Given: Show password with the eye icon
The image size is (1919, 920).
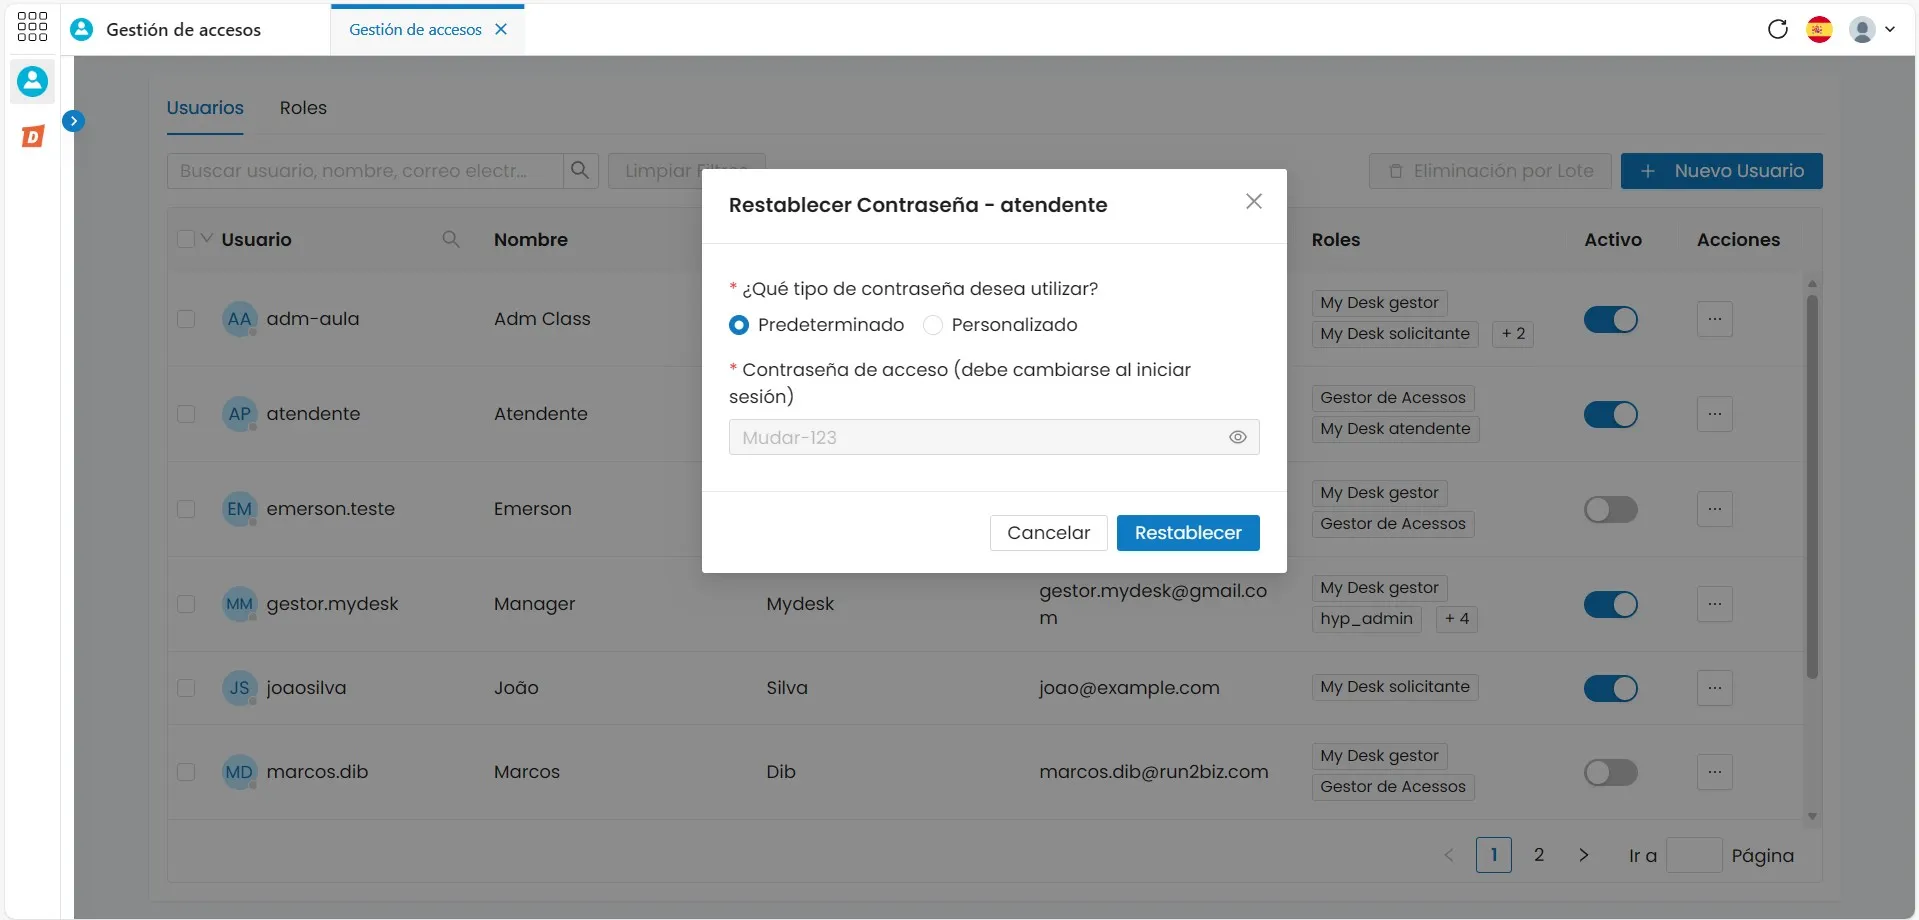Looking at the screenshot, I should click(1237, 437).
